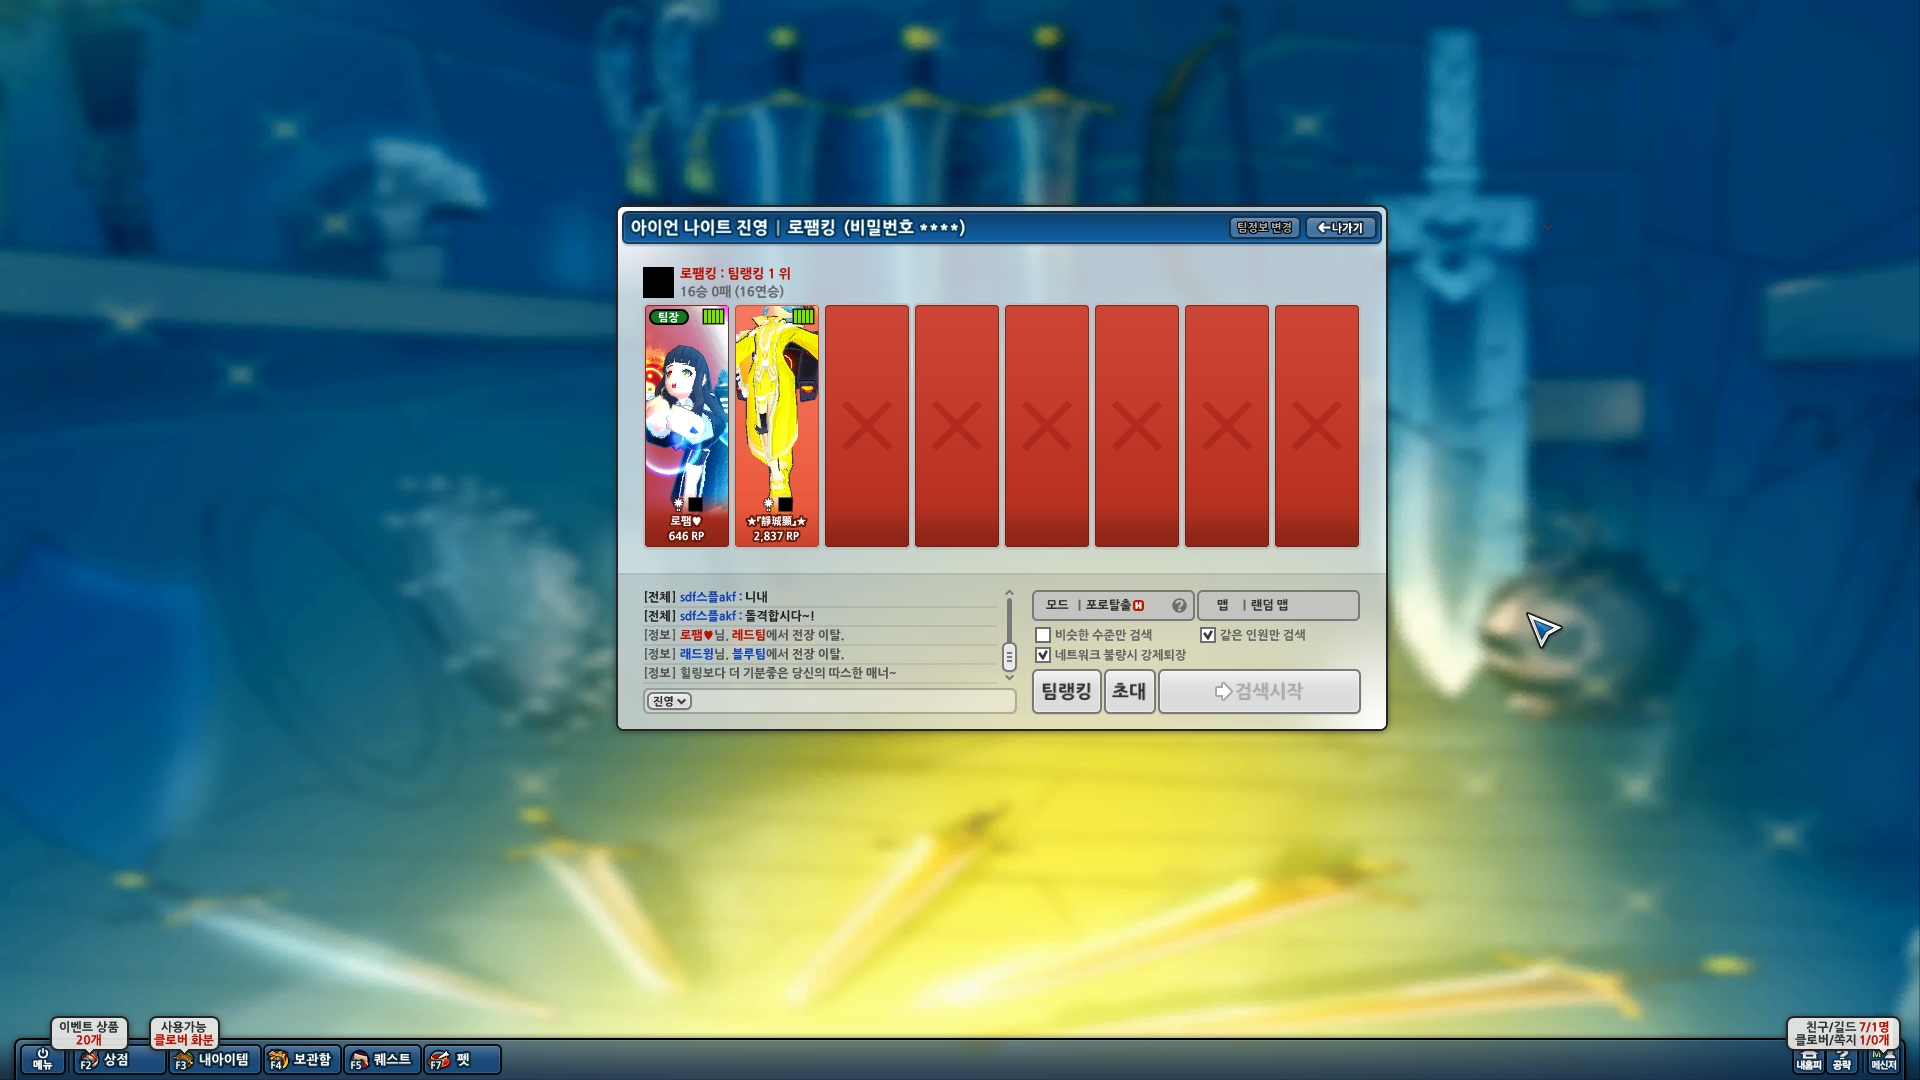Click the chat message input field
1920x1080 pixels.
point(830,701)
